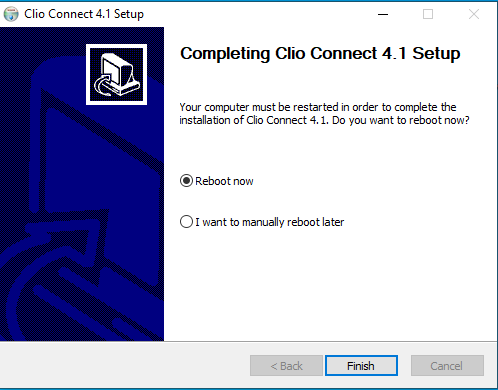Viewport: 498px width, 390px height.
Task: Choose the manual reboot later radio button
Action: tap(186, 222)
